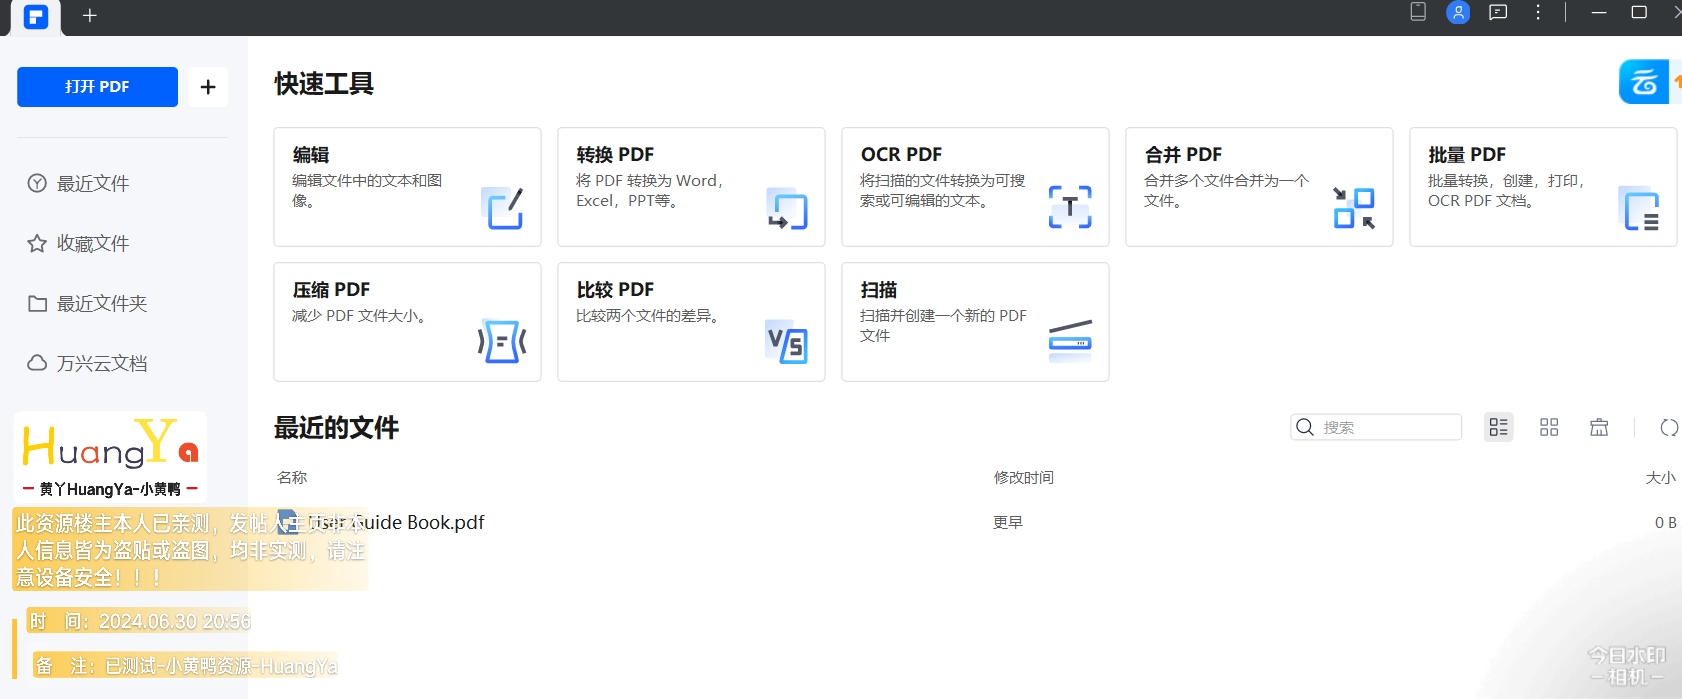Open Recent Folders (最近文件夹)
This screenshot has width=1682, height=699.
coord(101,304)
